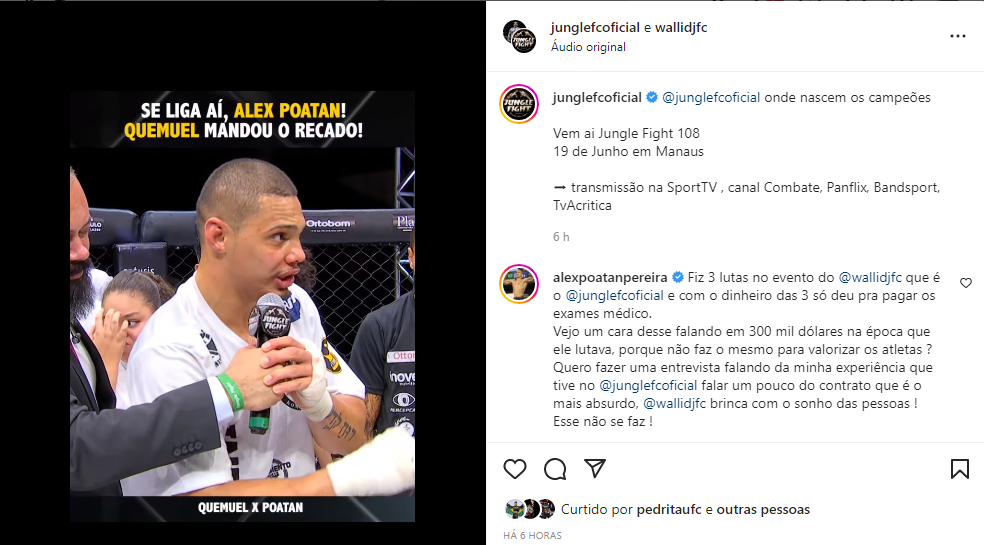
Task: Like the post with the heart icon
Action: pos(515,469)
